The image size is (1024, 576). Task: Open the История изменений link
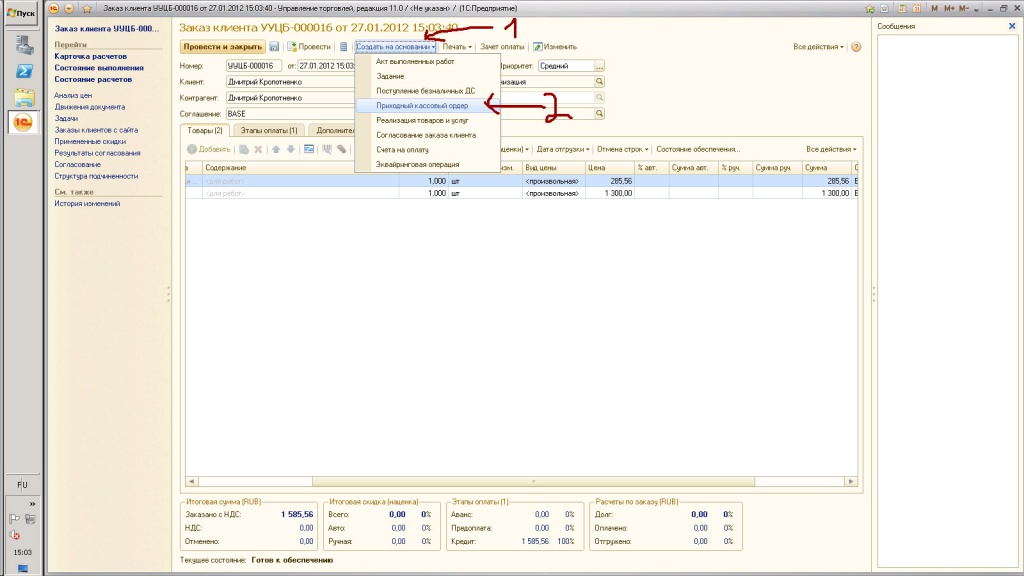(x=88, y=204)
